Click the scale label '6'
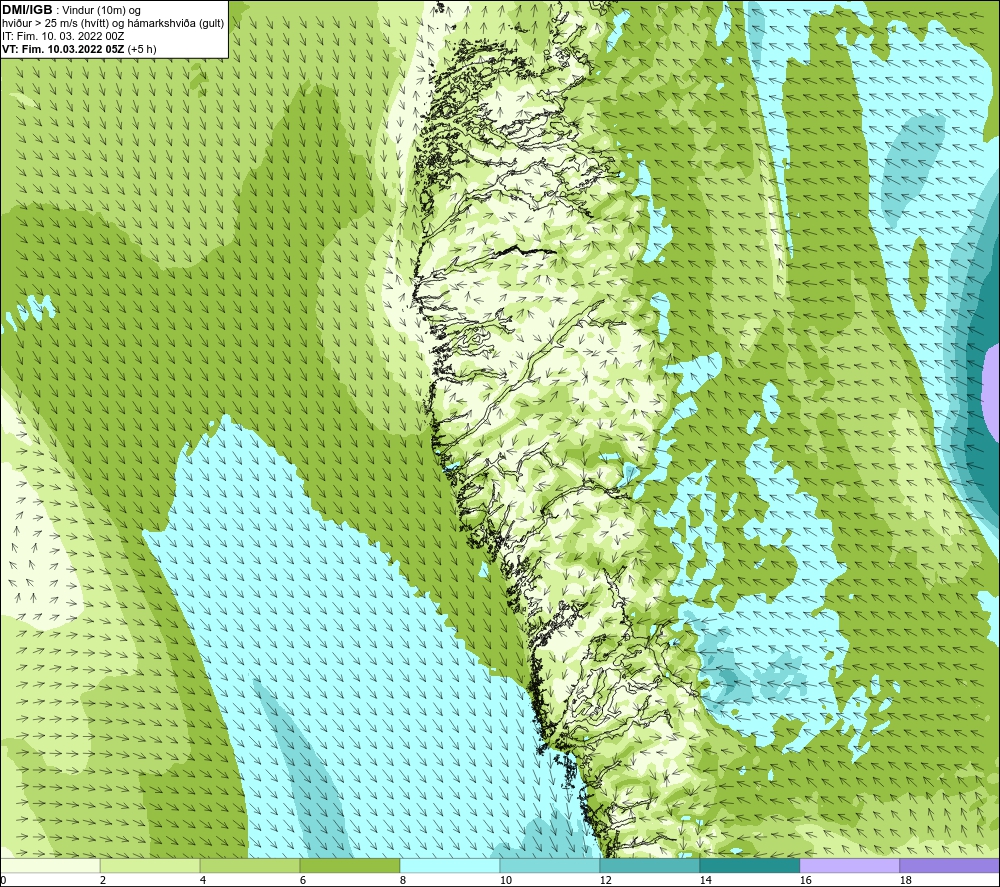The height and width of the screenshot is (887, 1000). point(303,881)
